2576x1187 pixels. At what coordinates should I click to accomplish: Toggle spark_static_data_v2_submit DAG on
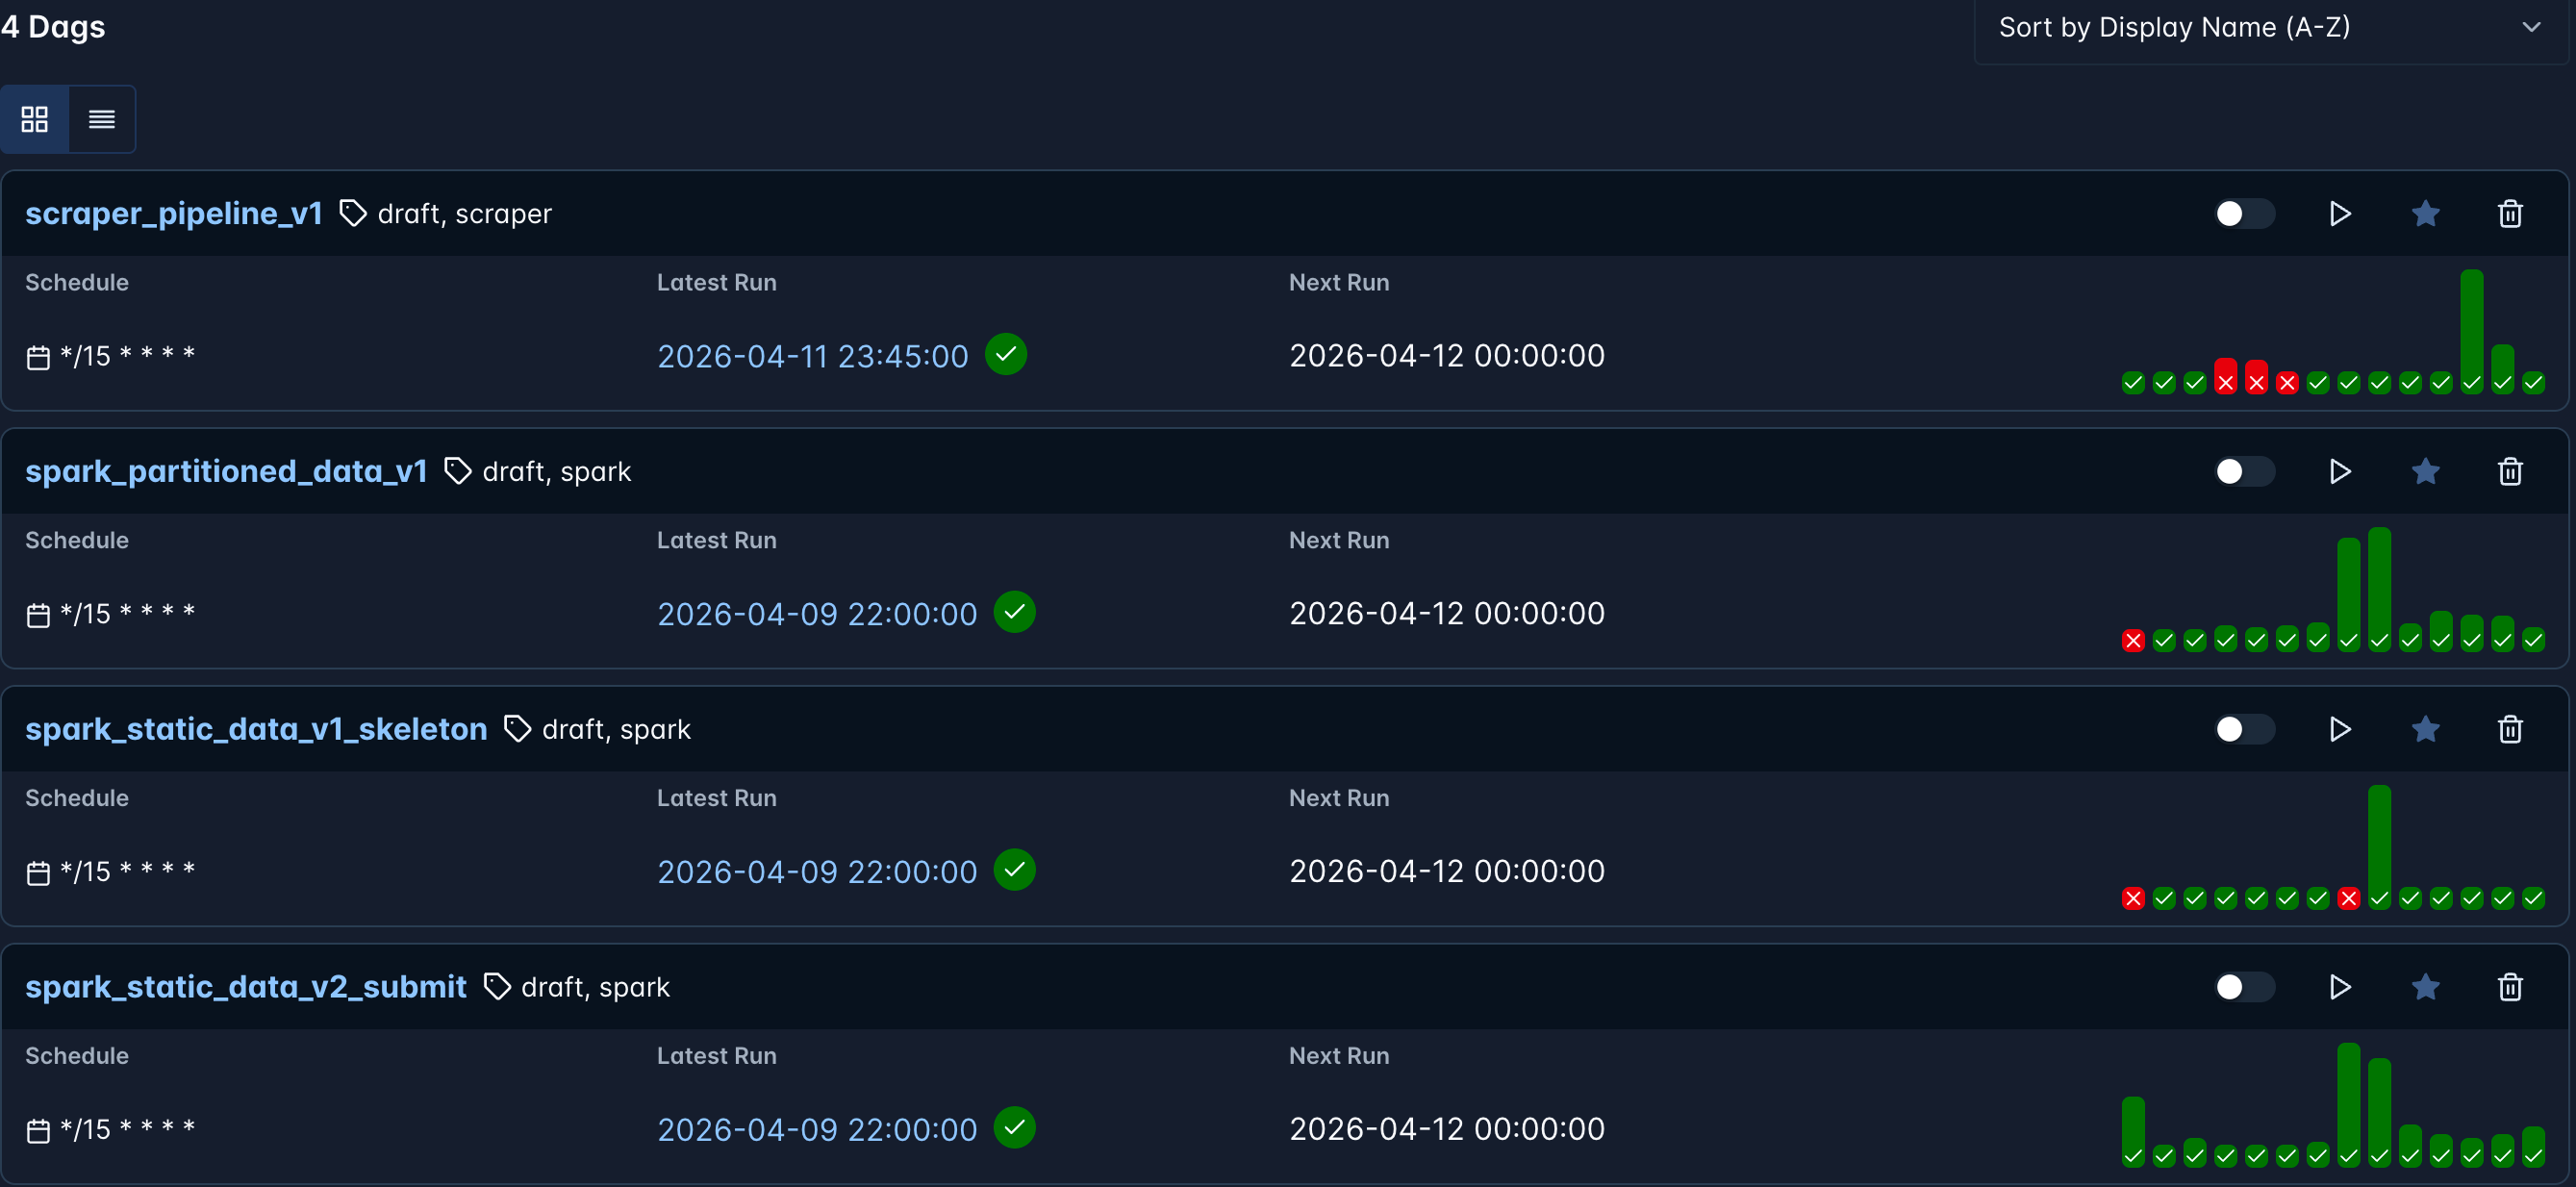[2243, 987]
